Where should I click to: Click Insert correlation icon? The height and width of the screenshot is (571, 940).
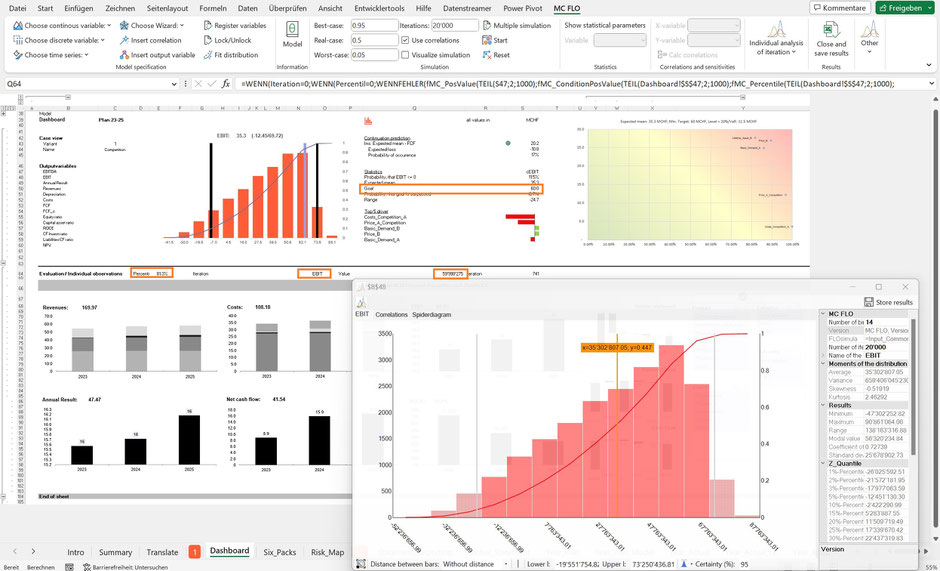click(x=124, y=40)
